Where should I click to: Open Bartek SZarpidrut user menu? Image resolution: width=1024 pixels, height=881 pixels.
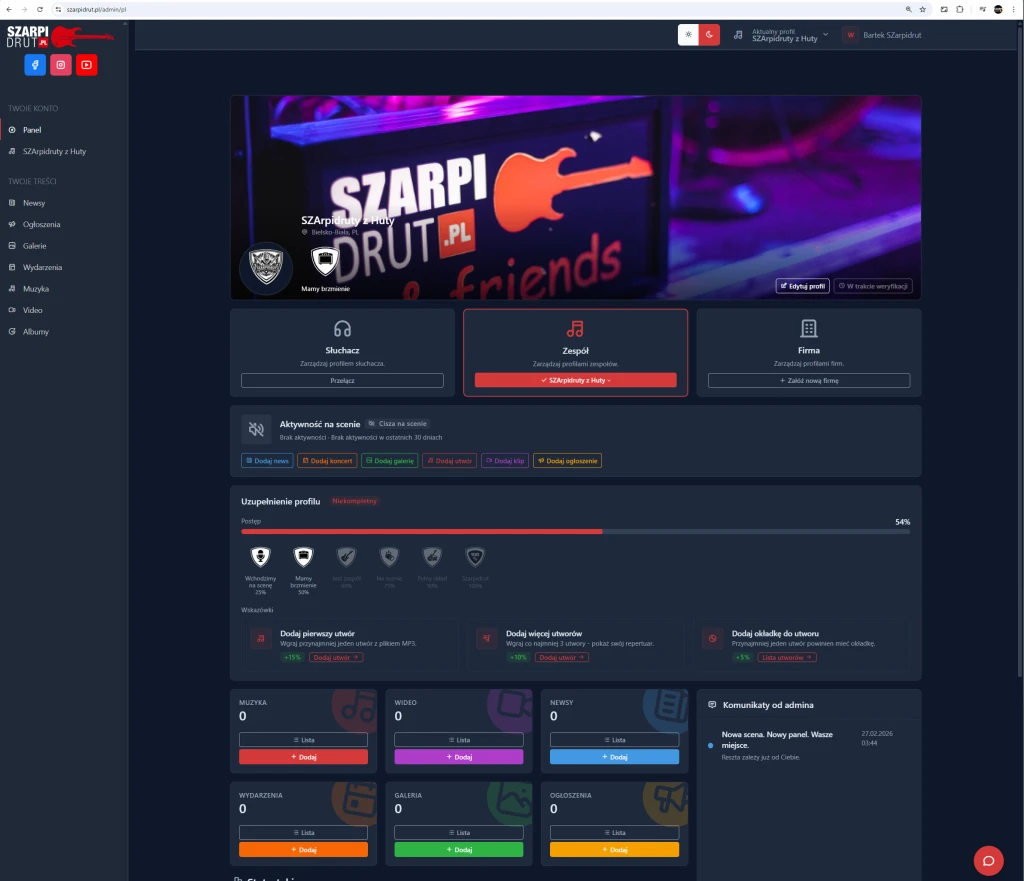coord(881,35)
